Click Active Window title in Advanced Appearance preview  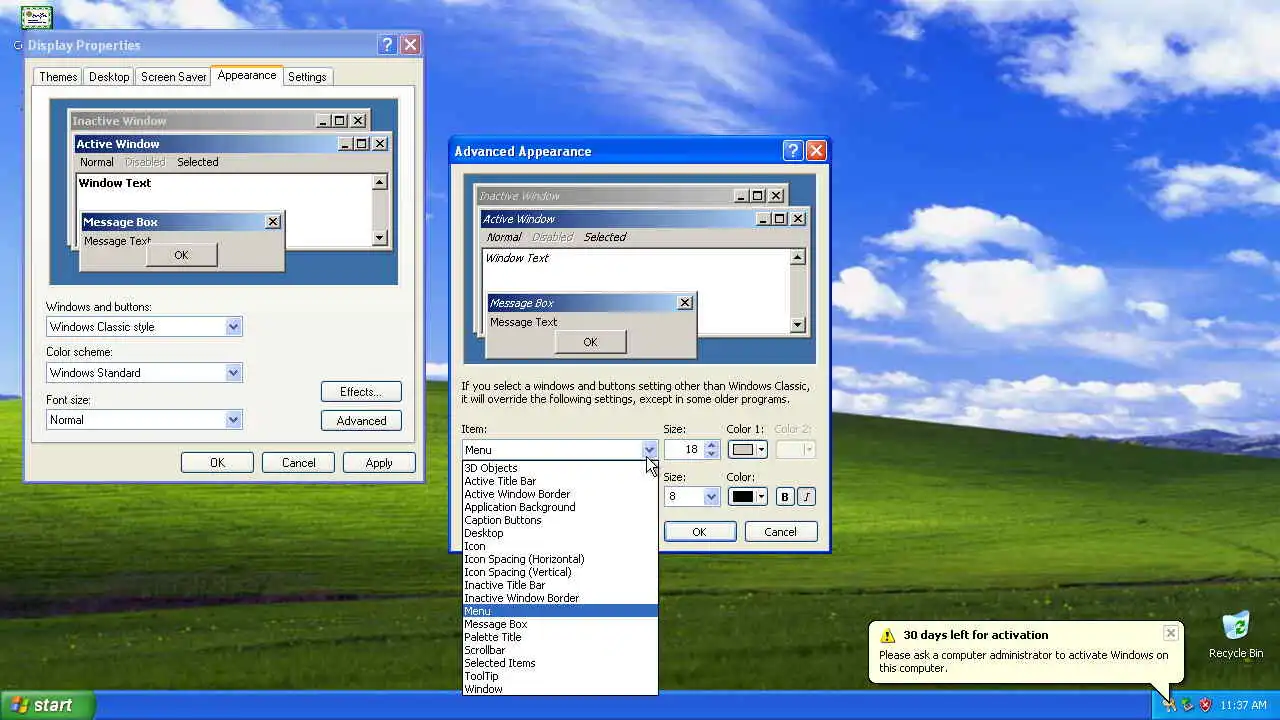pos(519,219)
